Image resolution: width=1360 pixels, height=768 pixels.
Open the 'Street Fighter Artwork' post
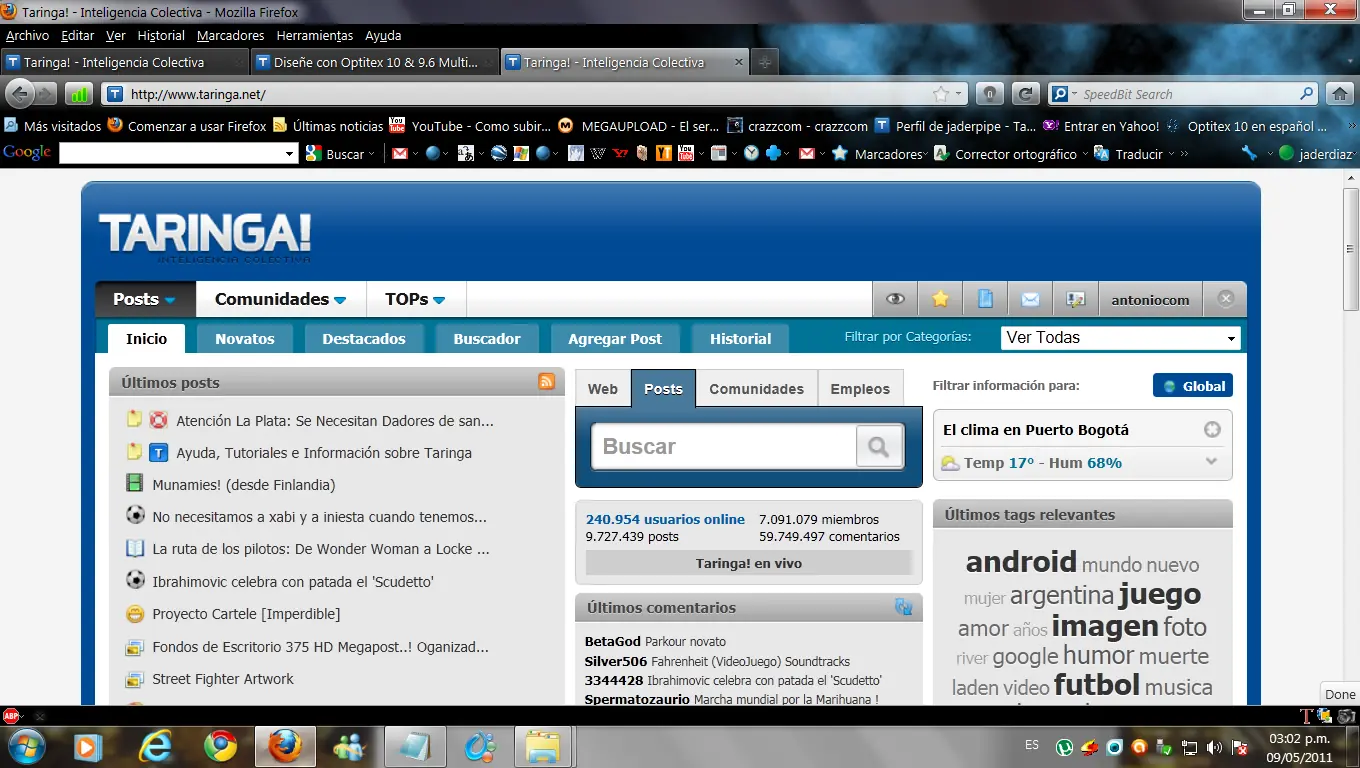(x=223, y=679)
